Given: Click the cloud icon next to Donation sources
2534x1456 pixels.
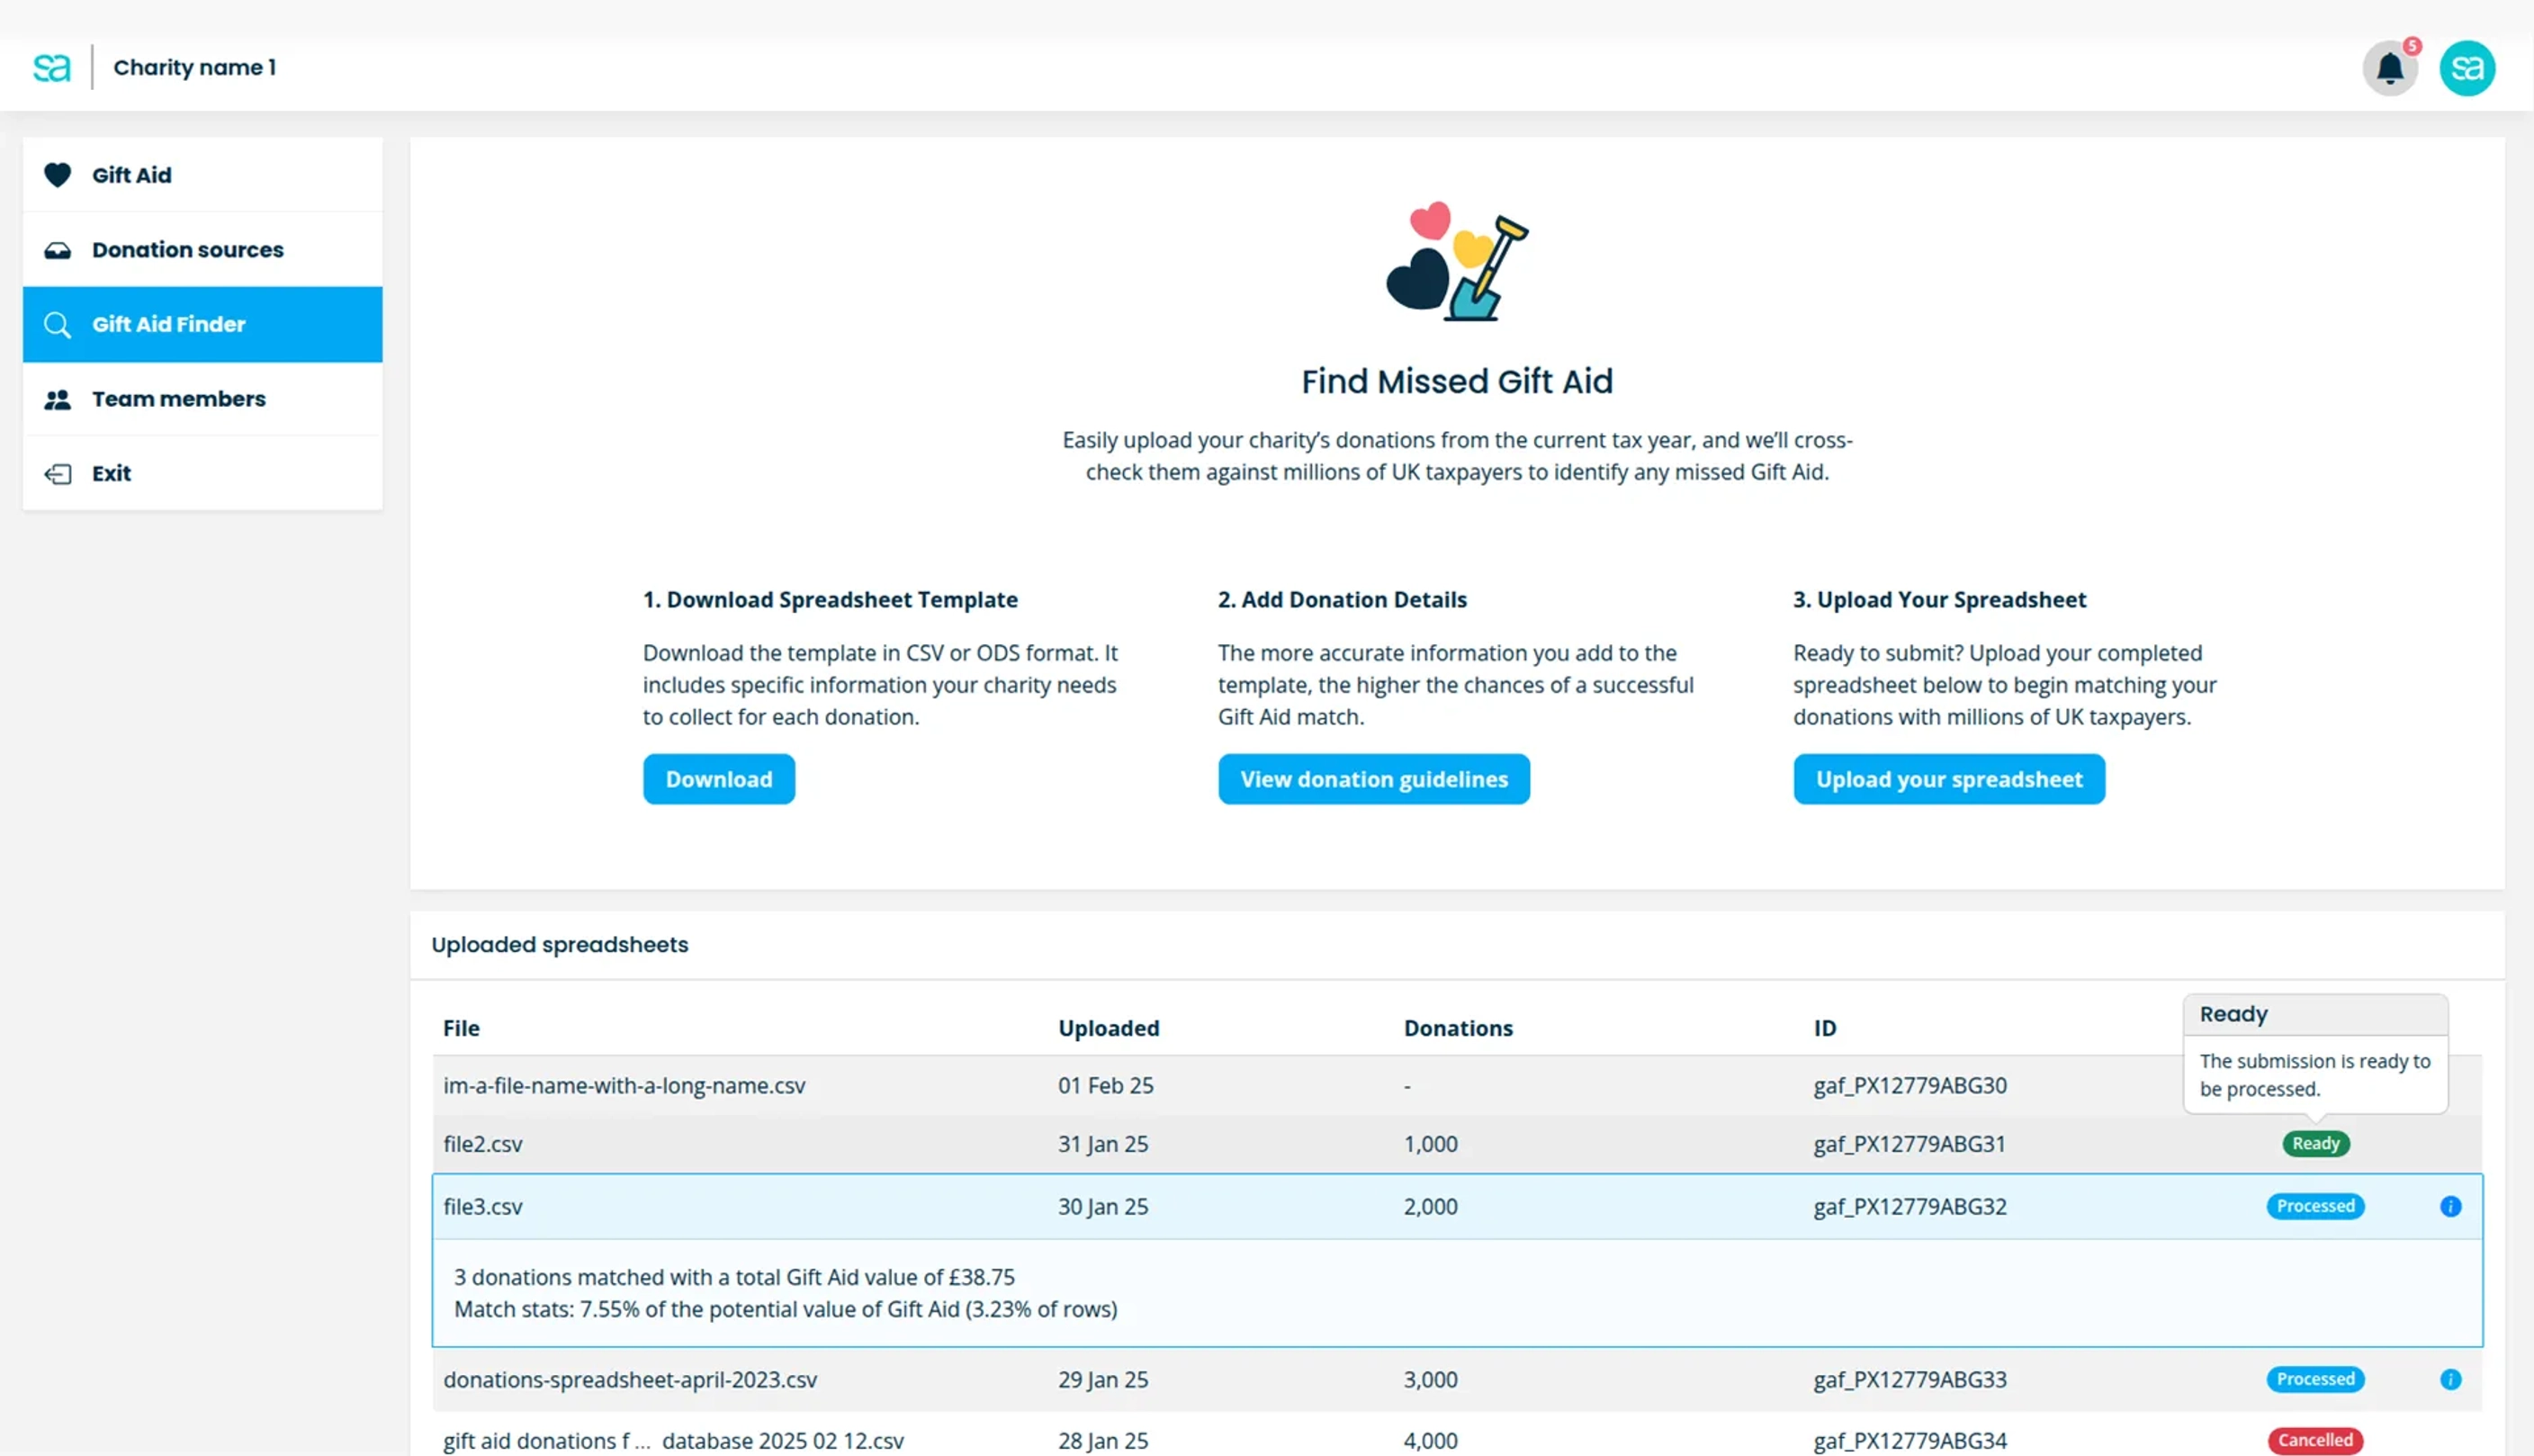Looking at the screenshot, I should (58, 249).
